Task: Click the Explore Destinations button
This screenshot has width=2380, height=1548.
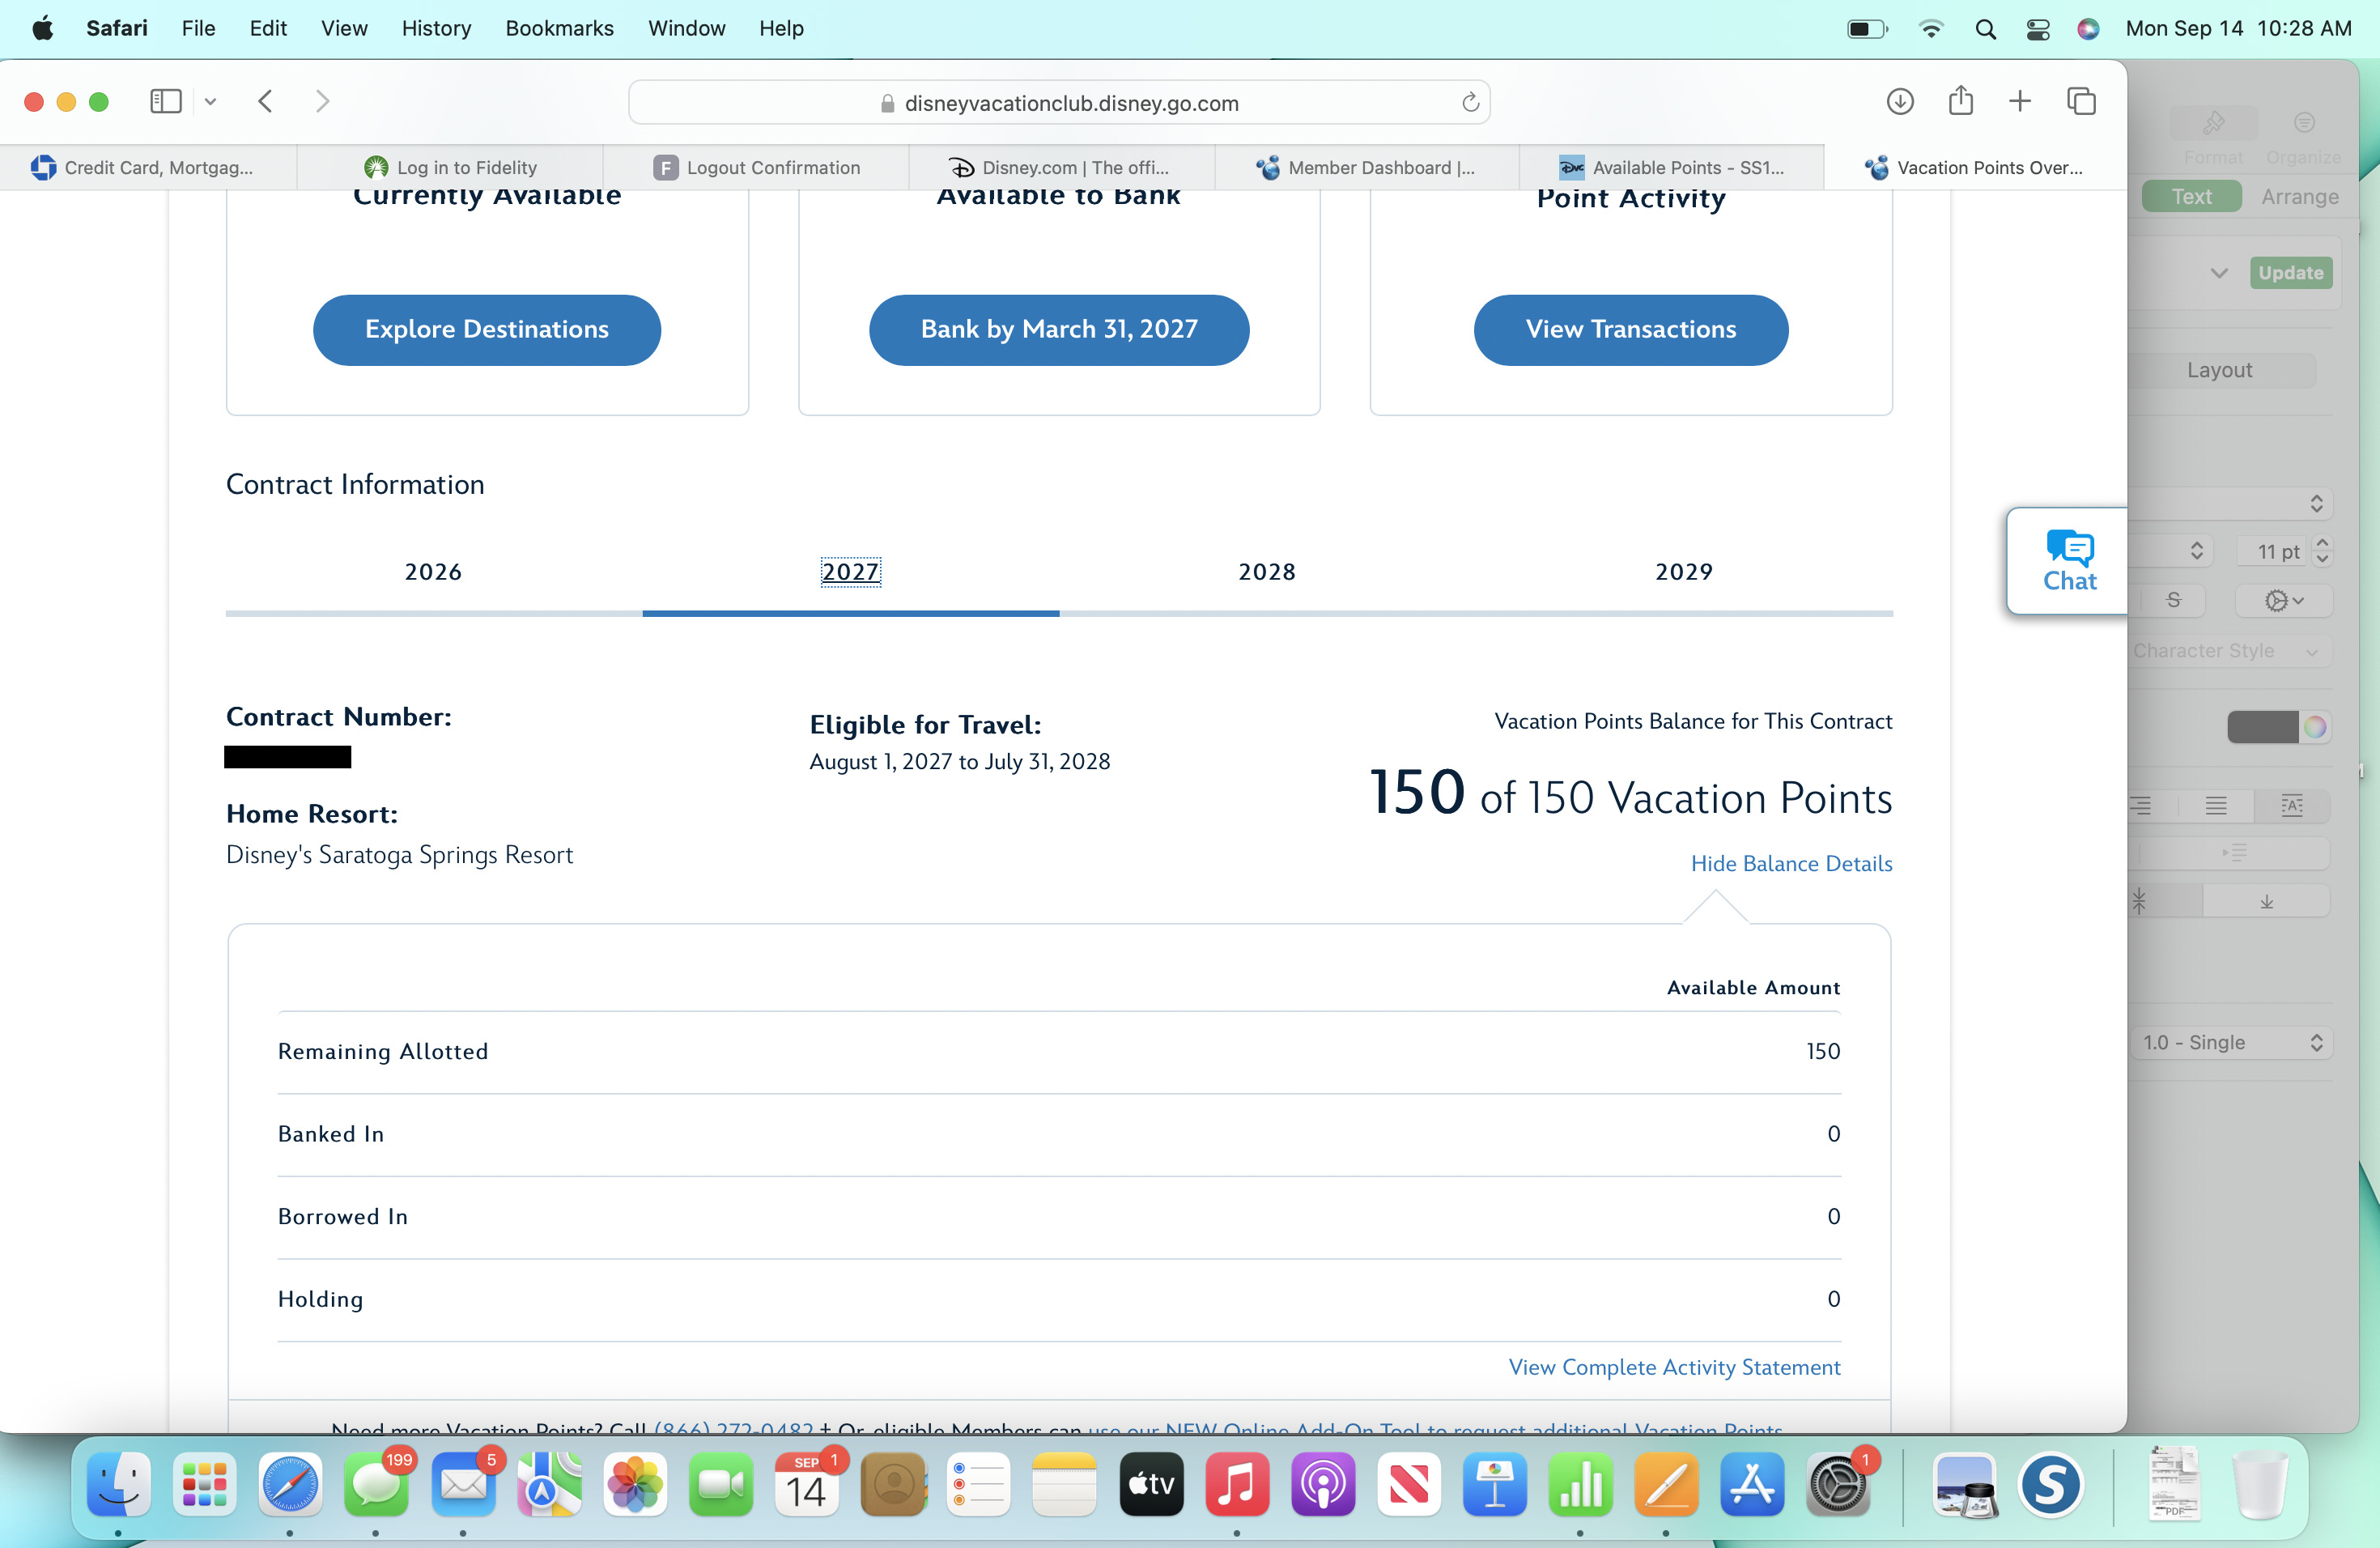Action: (x=487, y=330)
